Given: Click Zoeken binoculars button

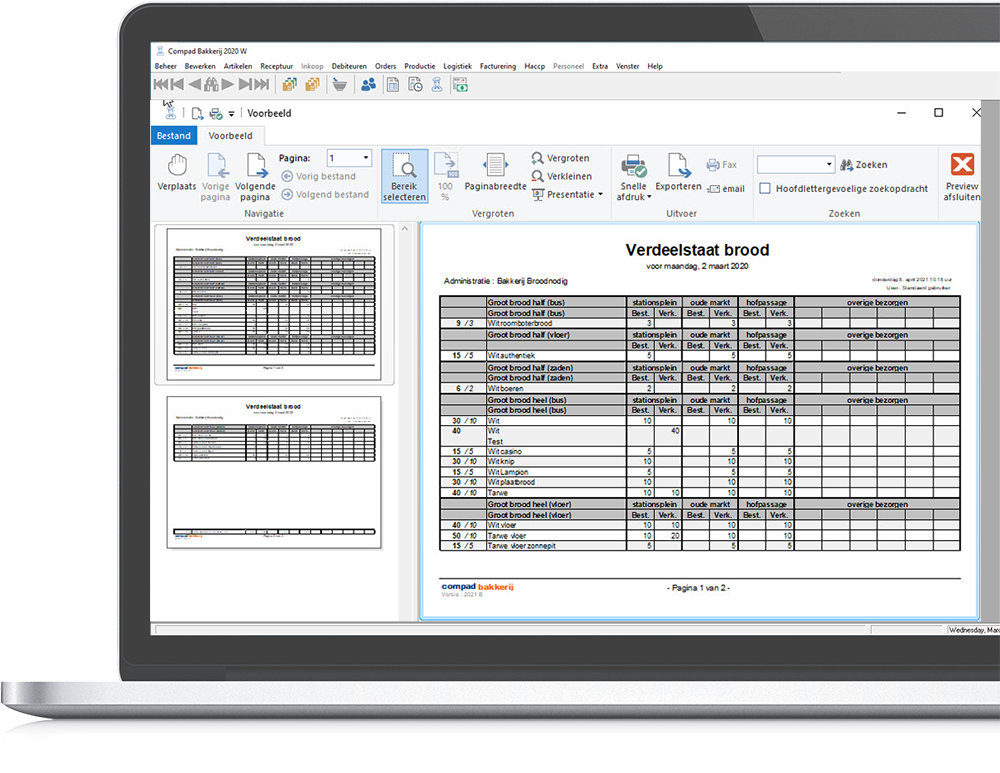Looking at the screenshot, I should pyautogui.click(x=864, y=165).
